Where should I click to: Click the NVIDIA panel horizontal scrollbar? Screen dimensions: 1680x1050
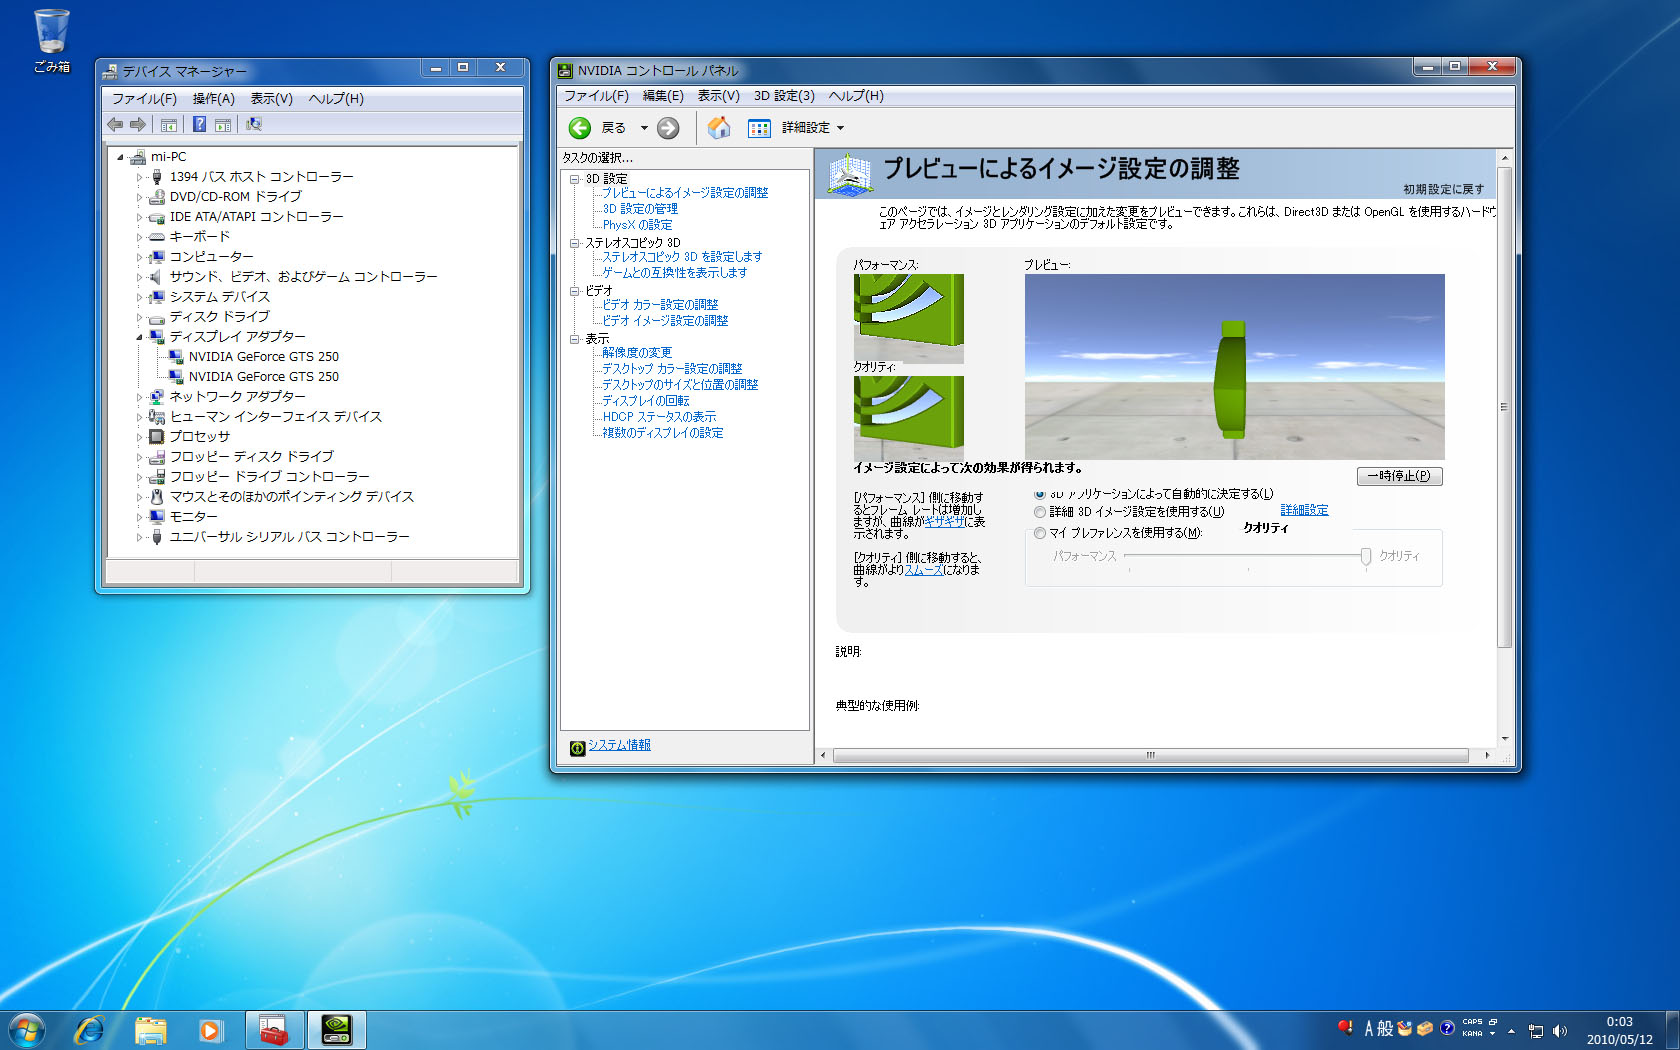(1150, 755)
